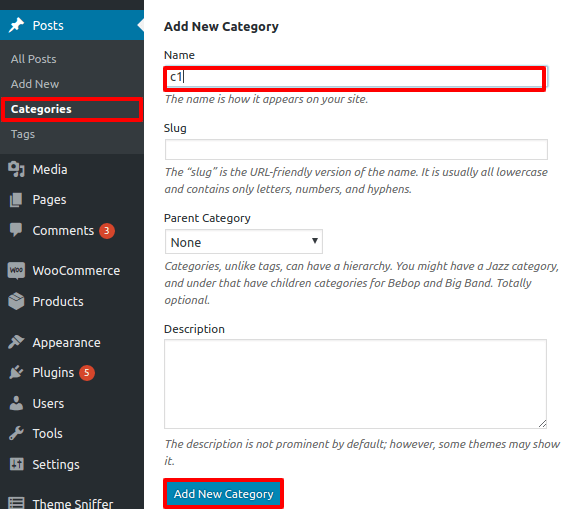
Task: Click into the Slug input field
Action: click(356, 149)
